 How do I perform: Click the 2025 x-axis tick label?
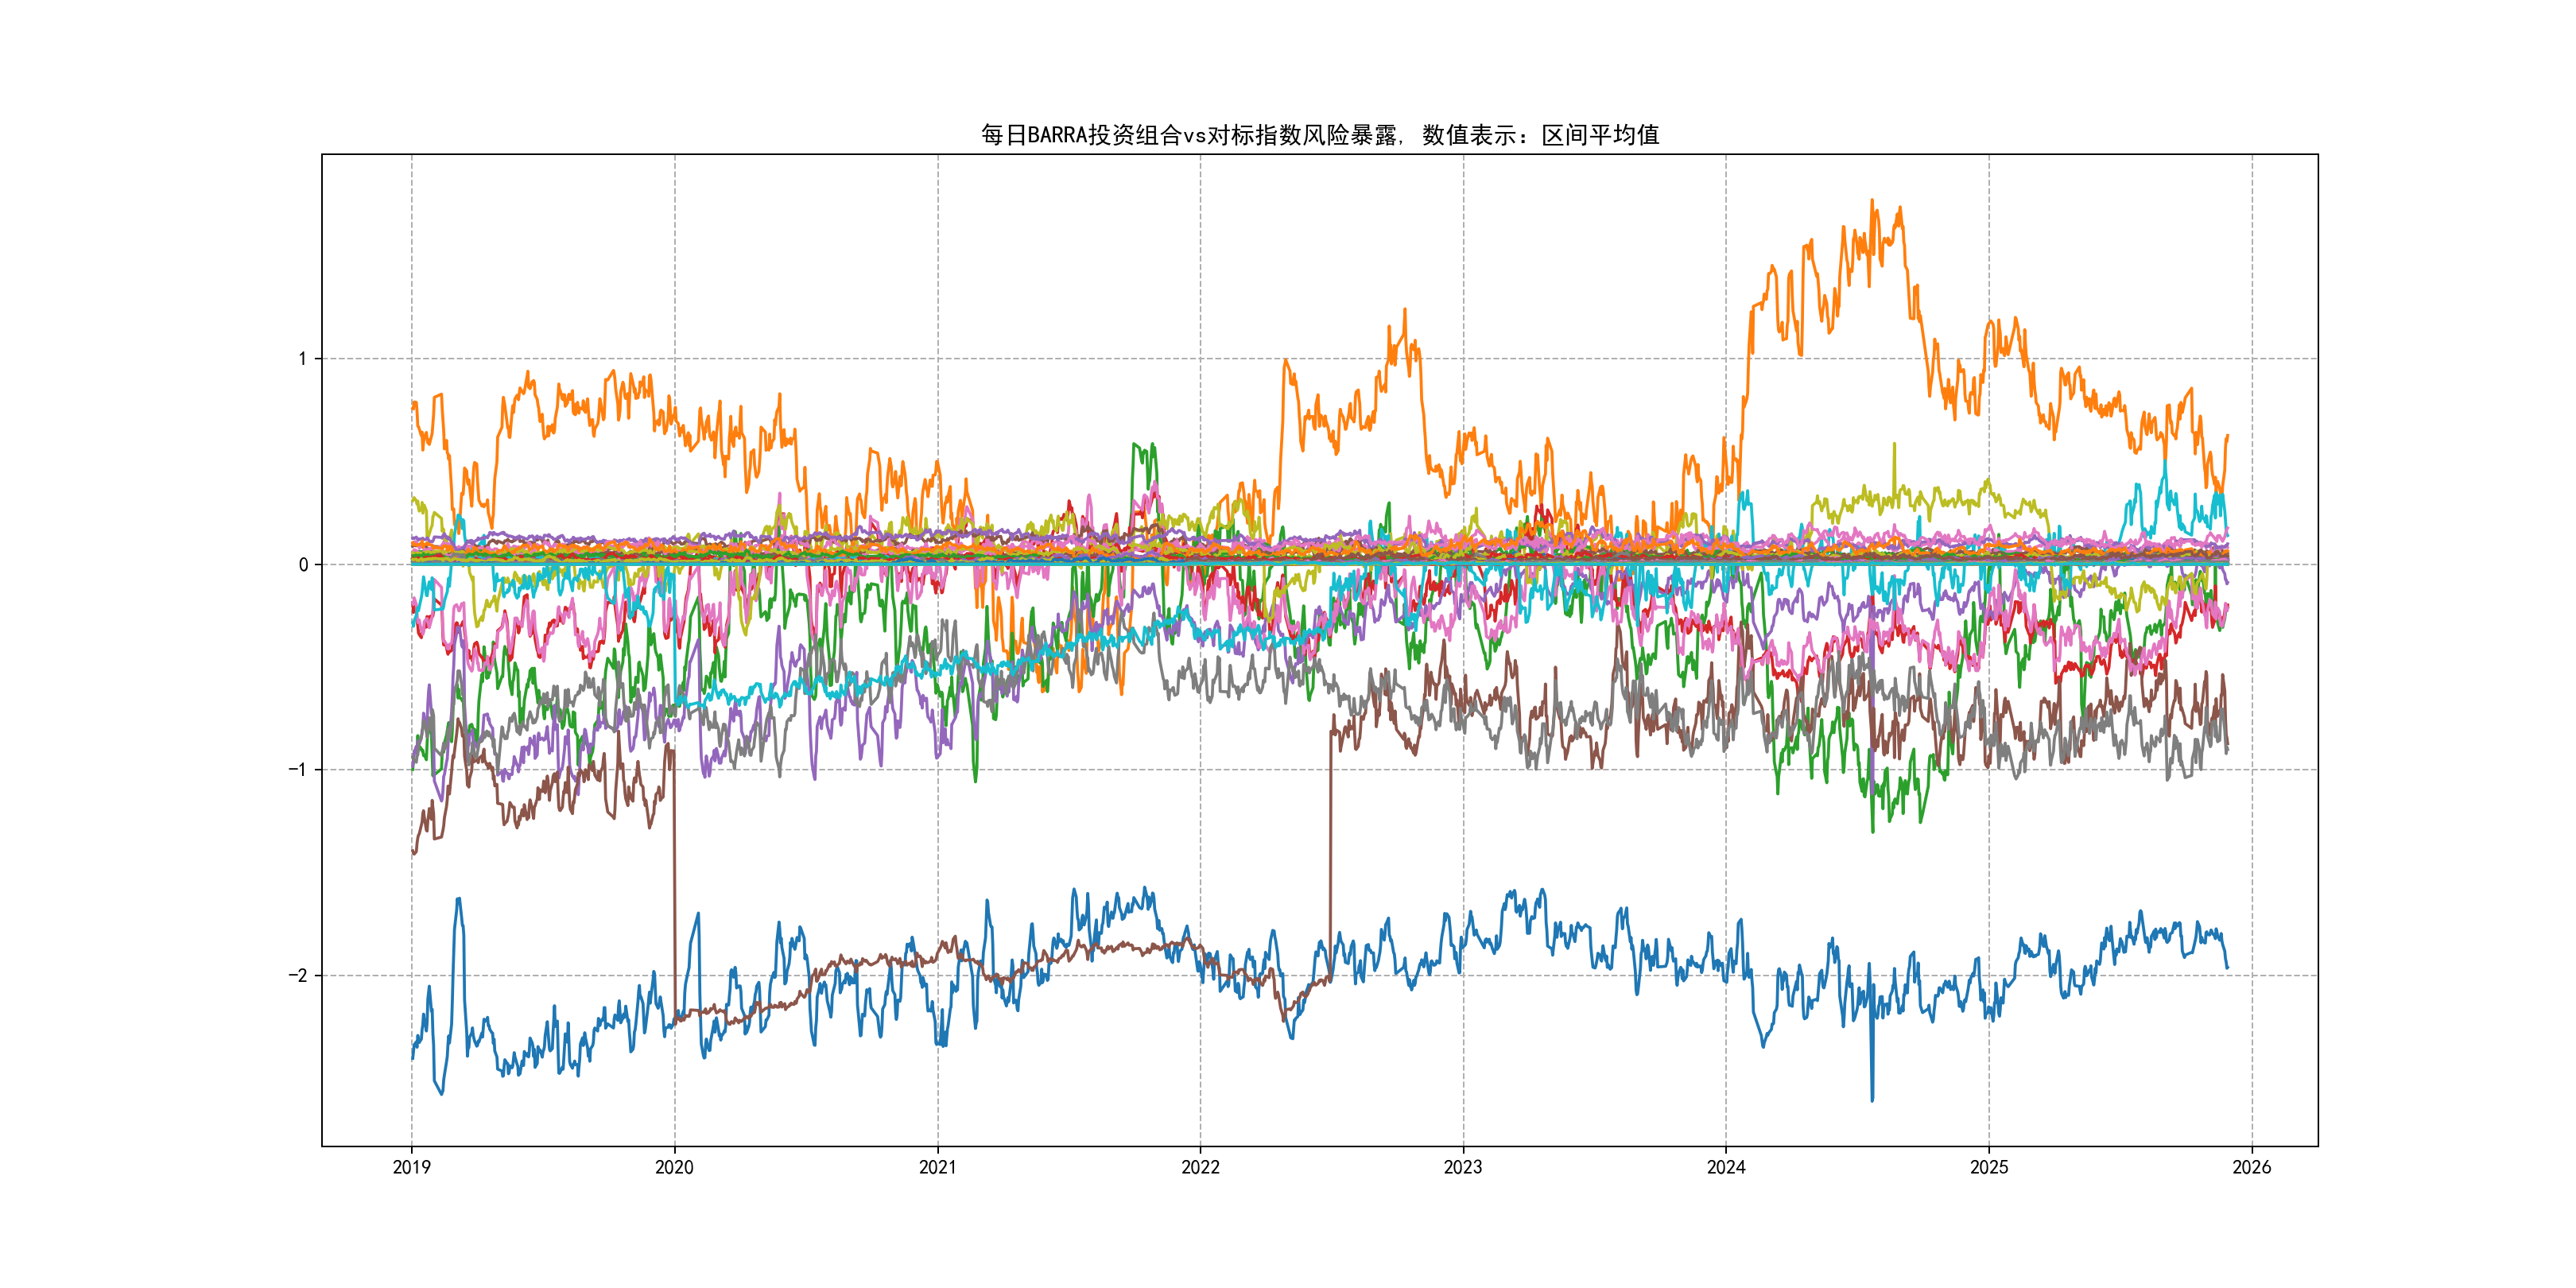click(x=1989, y=1167)
